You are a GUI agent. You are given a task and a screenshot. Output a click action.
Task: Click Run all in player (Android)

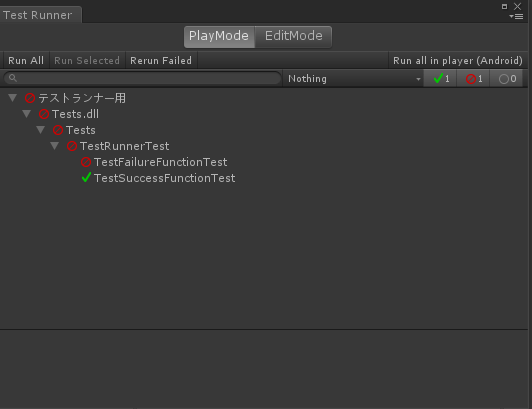pos(458,60)
